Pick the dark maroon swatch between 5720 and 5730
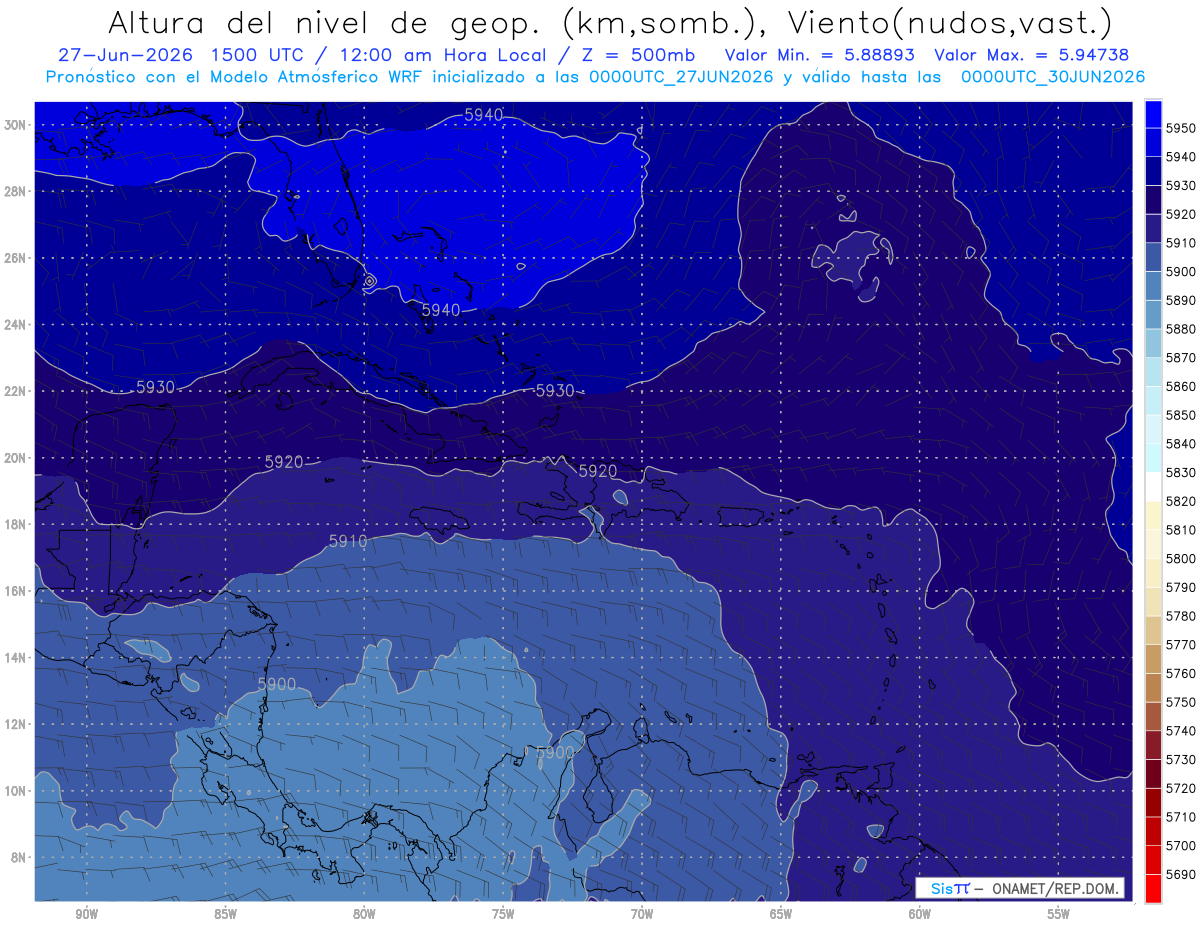Viewport: 1200px width, 927px height. point(1153,773)
